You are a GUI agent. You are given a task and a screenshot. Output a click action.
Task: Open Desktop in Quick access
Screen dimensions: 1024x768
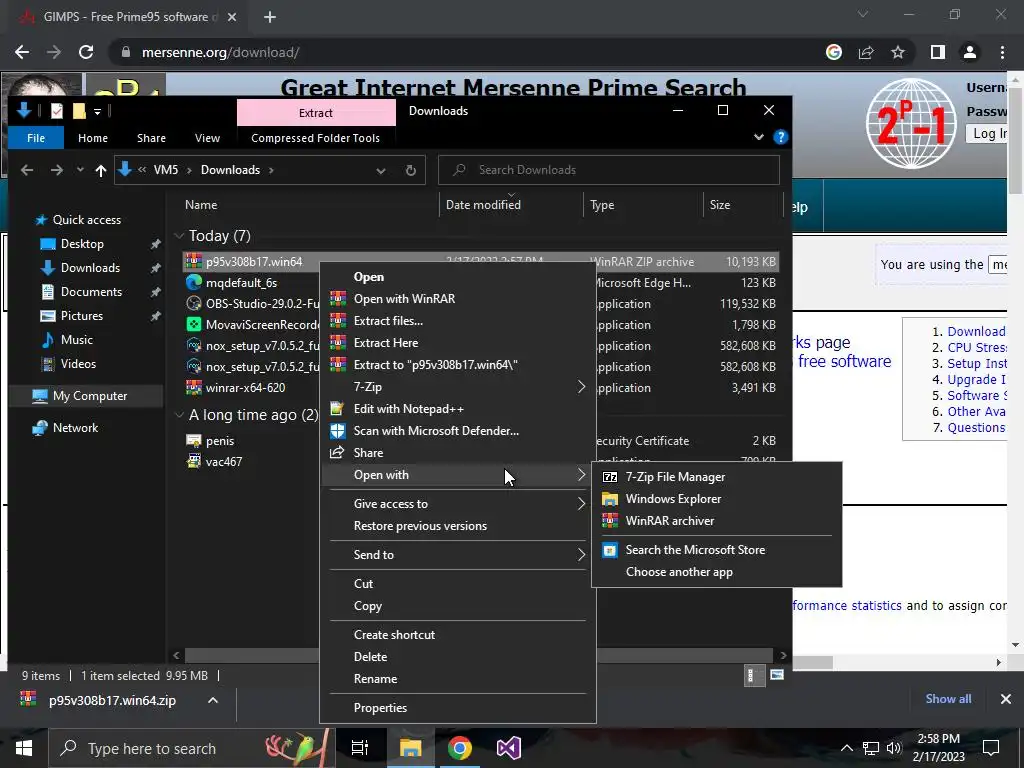82,244
